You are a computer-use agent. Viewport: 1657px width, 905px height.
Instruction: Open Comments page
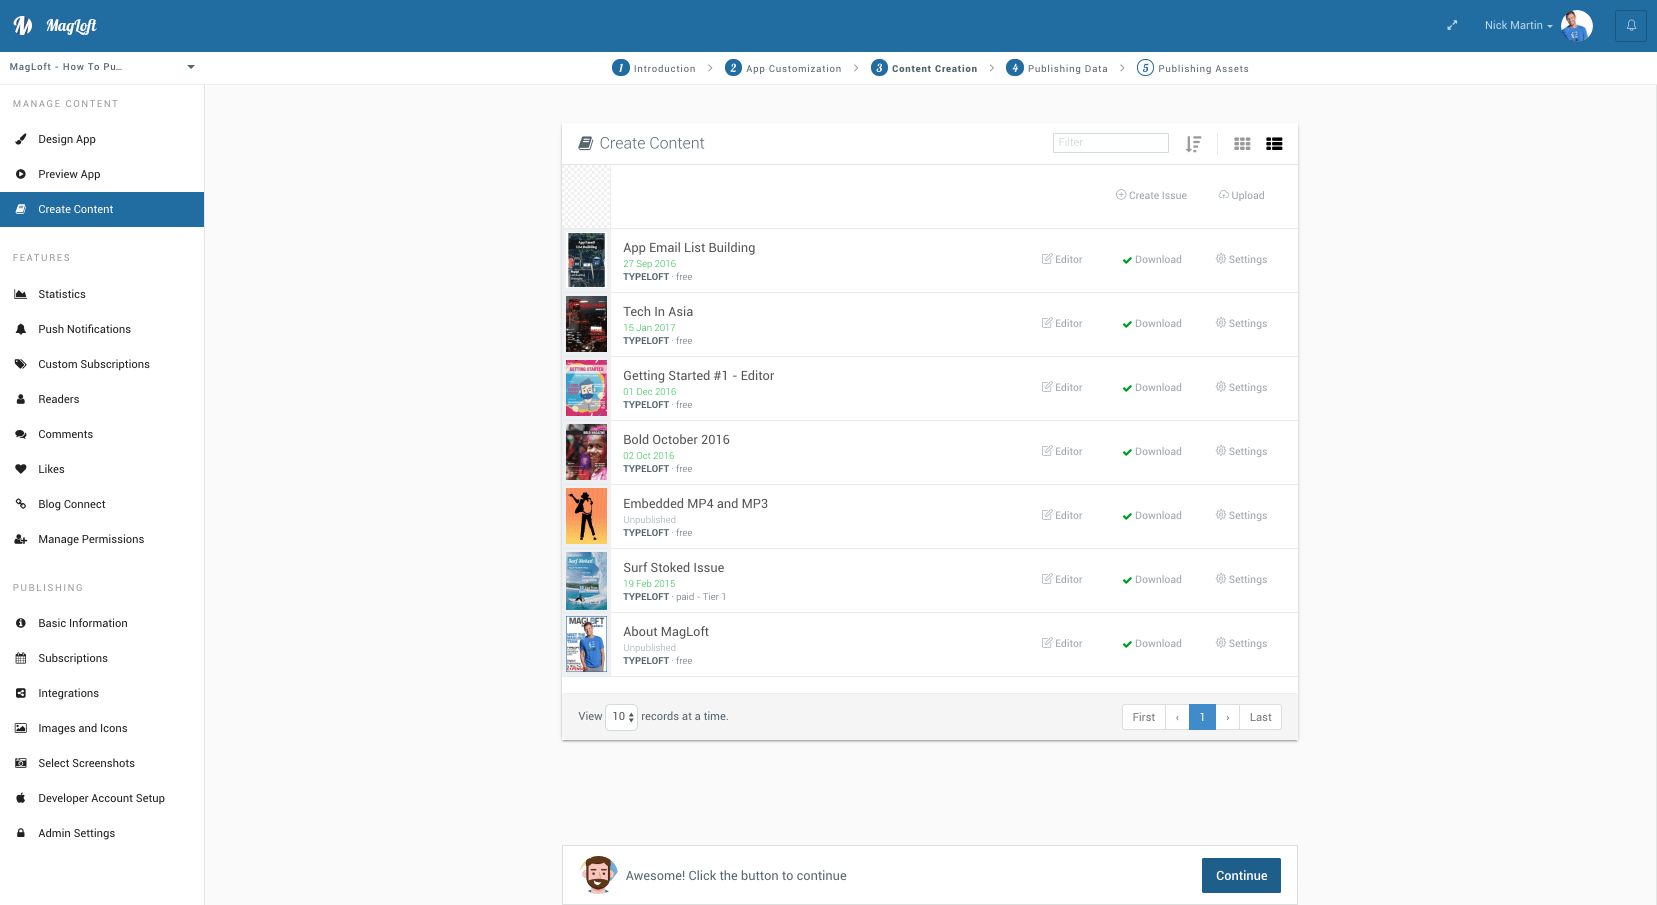[102, 434]
